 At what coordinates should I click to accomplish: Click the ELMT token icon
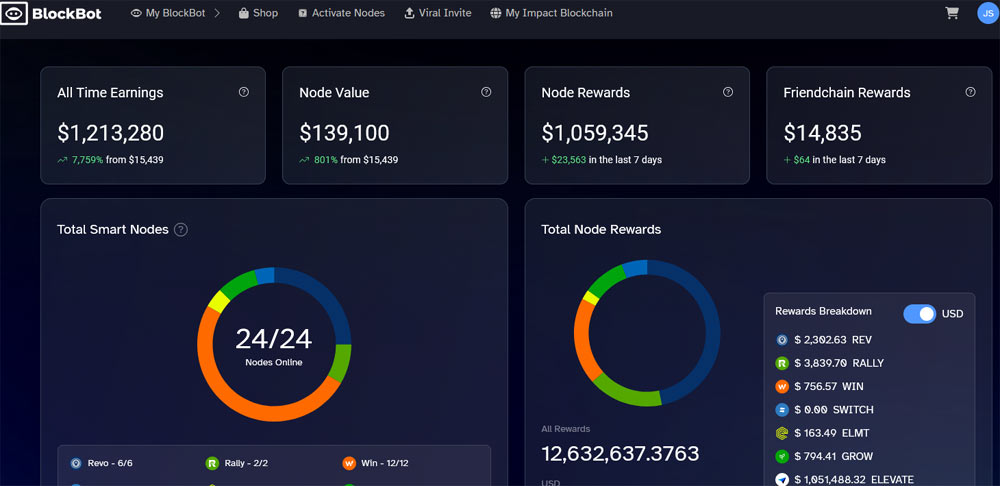[x=782, y=433]
